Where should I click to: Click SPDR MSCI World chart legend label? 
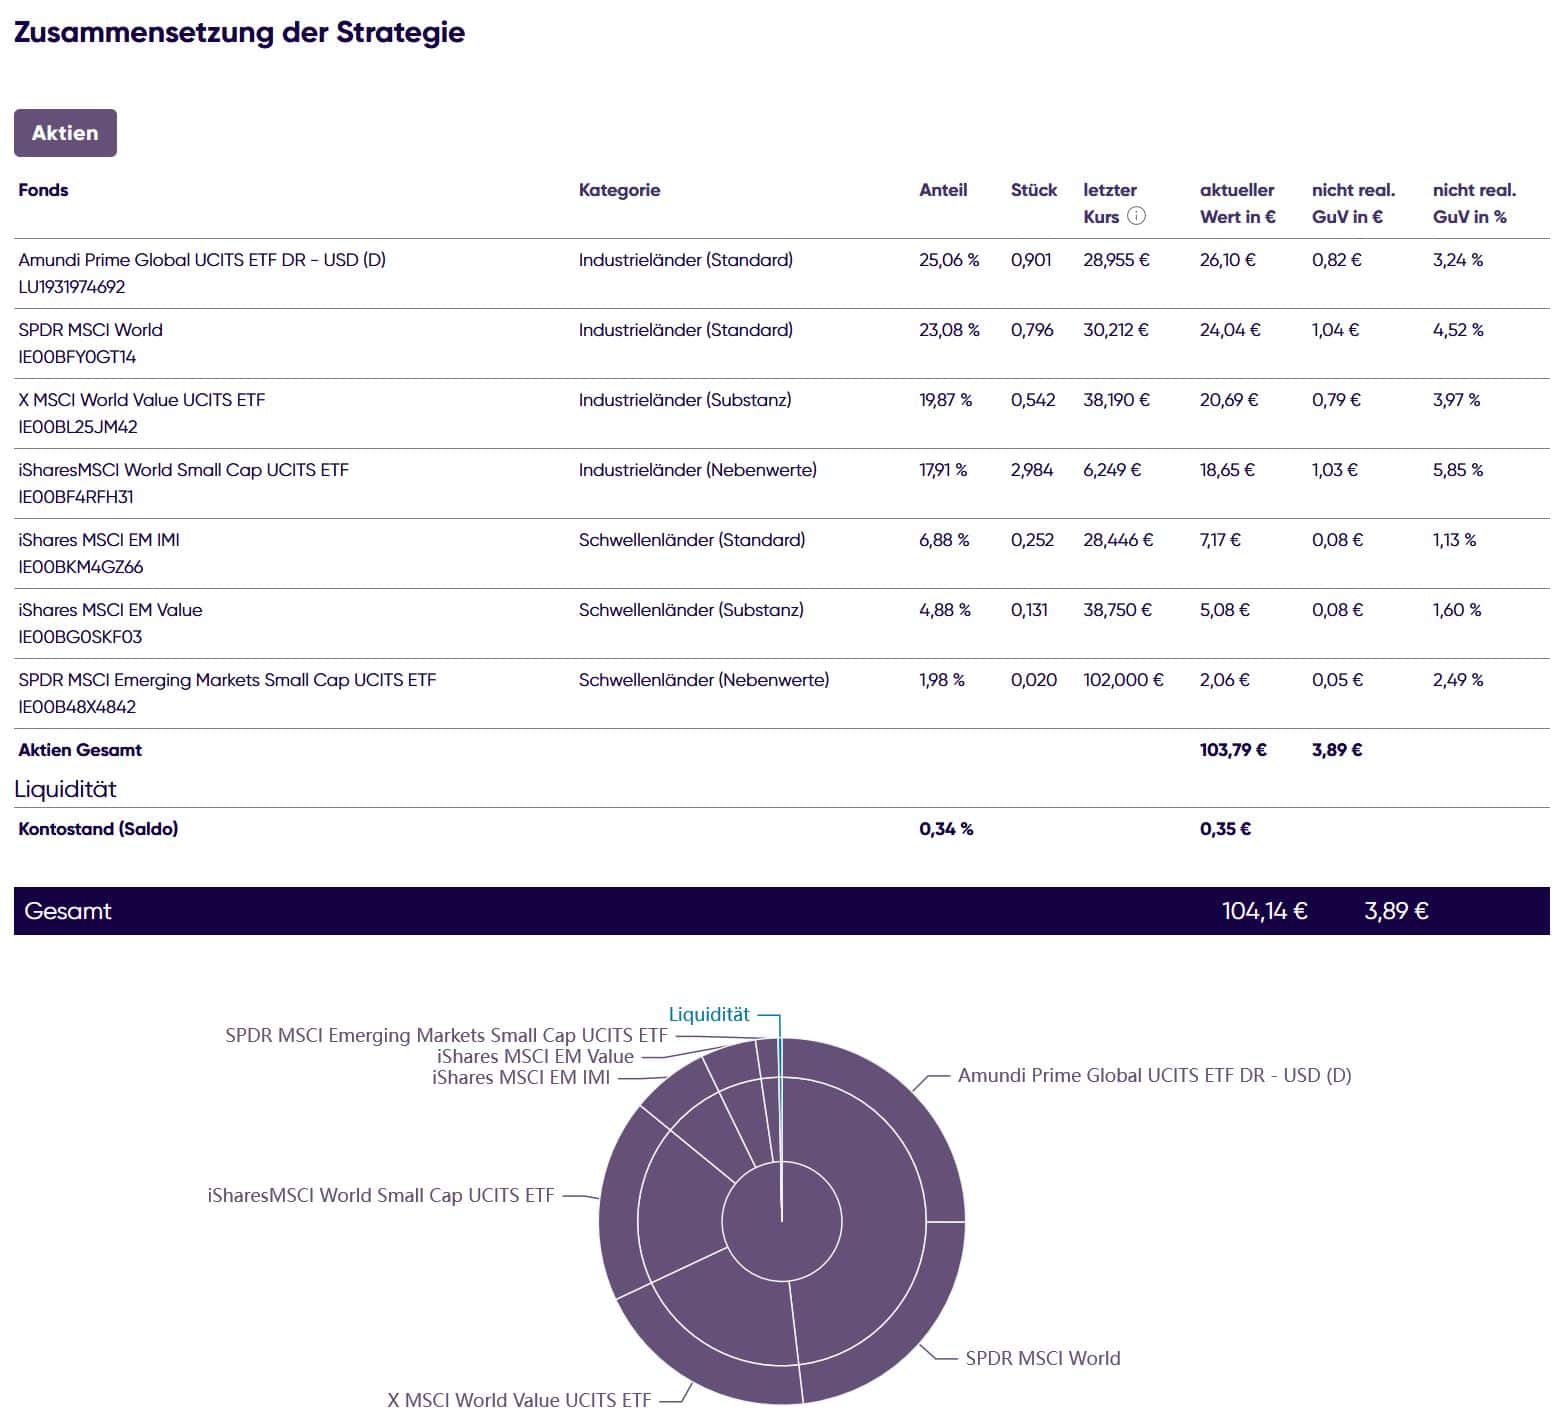coord(1043,1358)
